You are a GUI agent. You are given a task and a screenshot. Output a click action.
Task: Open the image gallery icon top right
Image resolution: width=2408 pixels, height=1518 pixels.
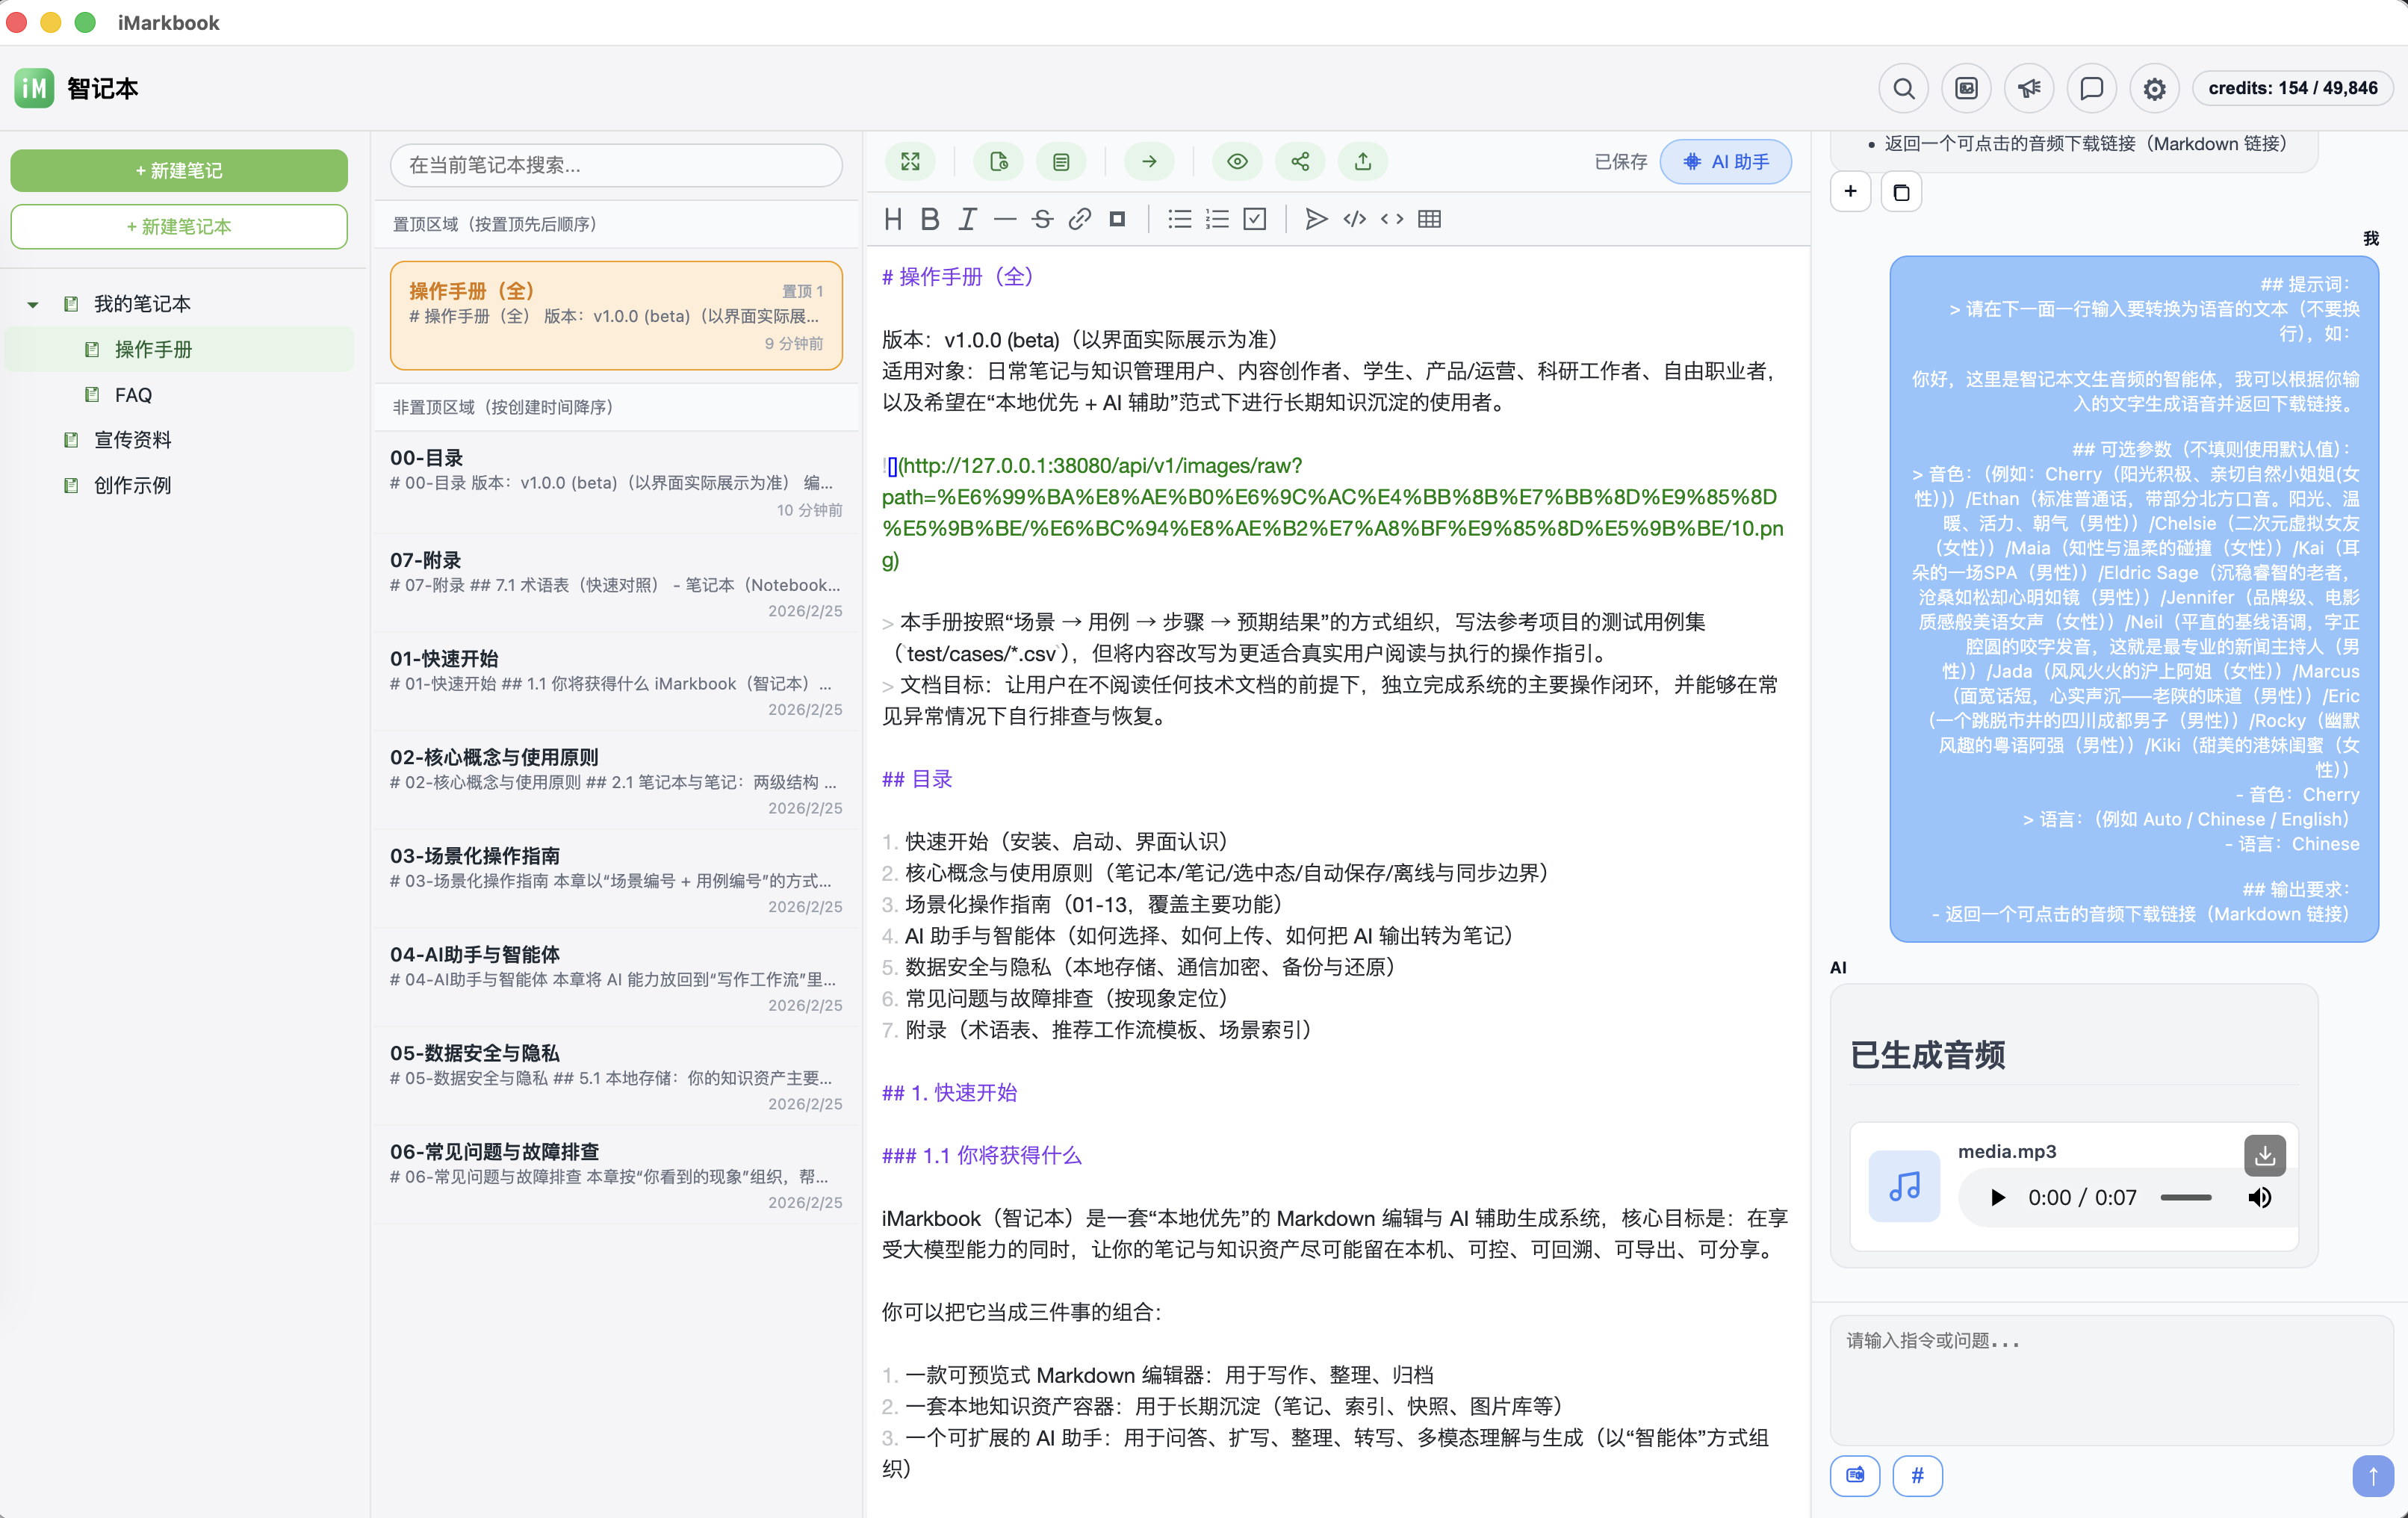1966,88
